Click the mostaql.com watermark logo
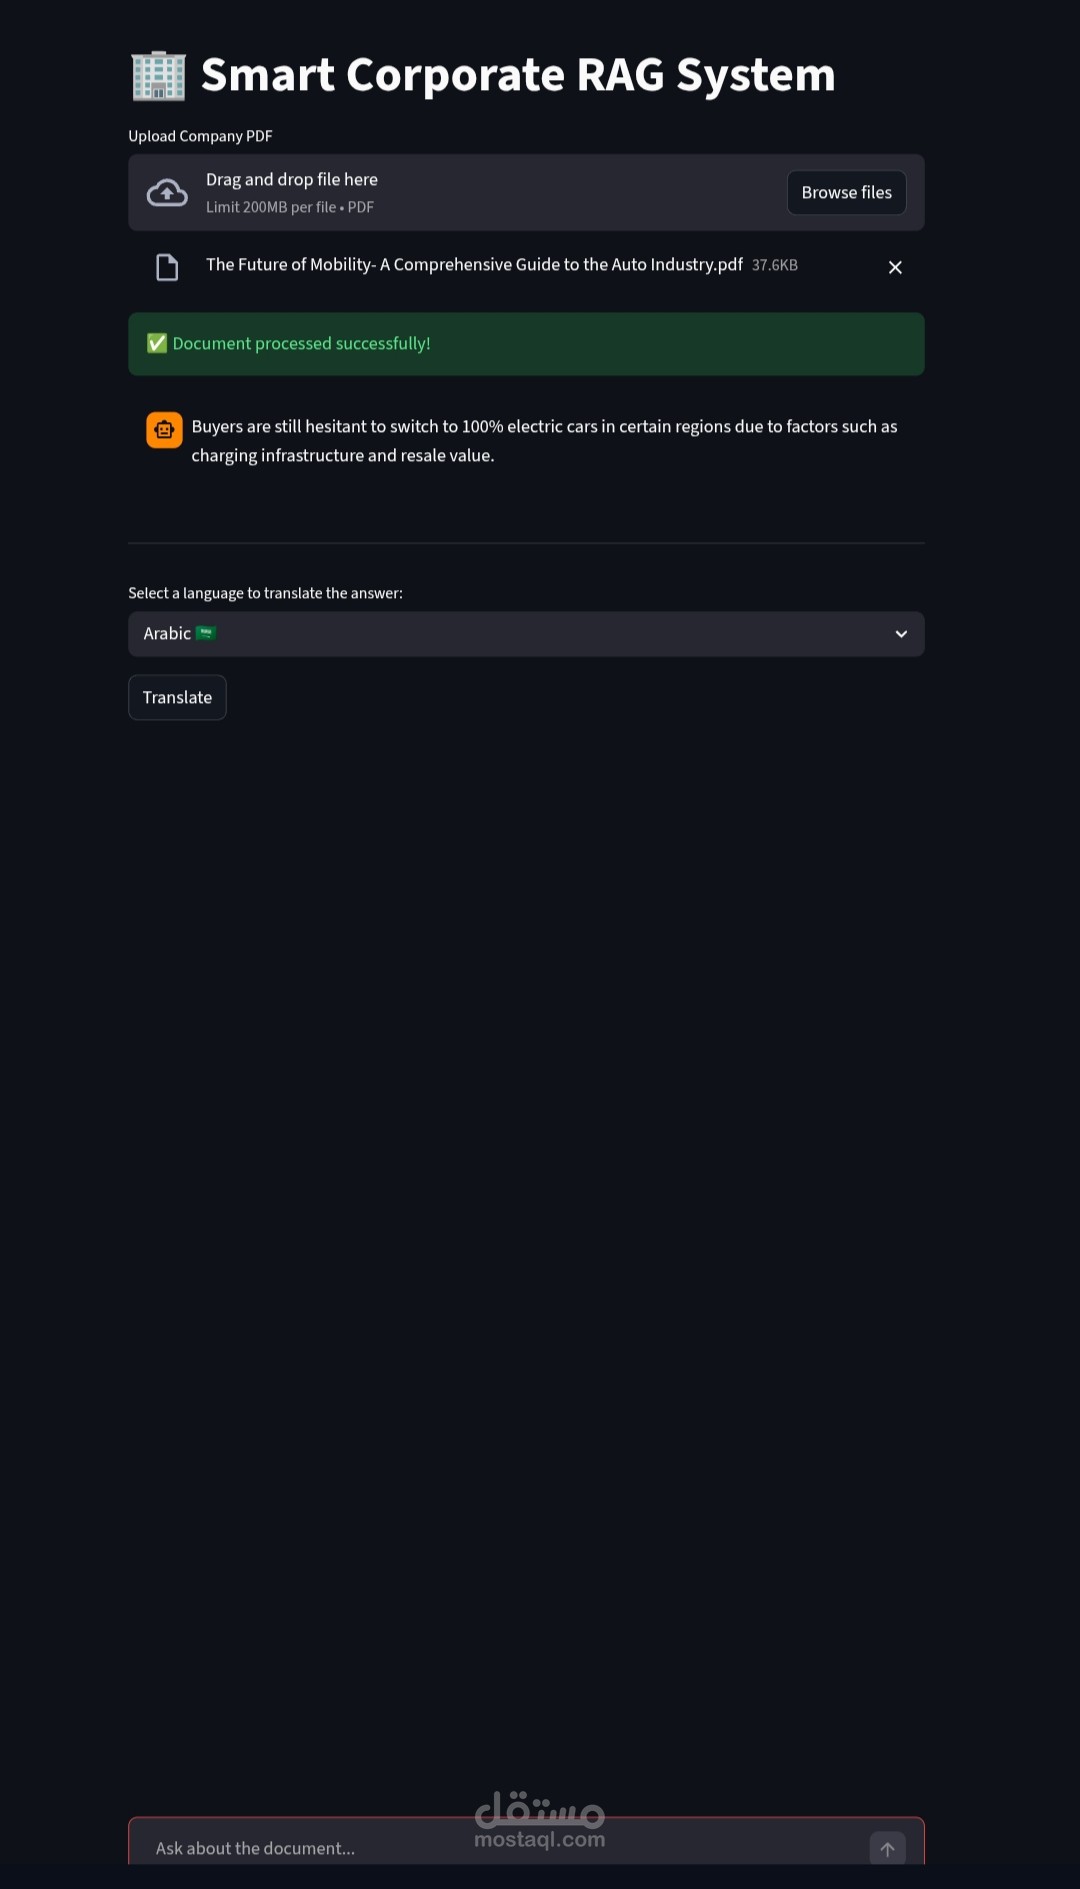The width and height of the screenshot is (1080, 1889). (x=540, y=1820)
